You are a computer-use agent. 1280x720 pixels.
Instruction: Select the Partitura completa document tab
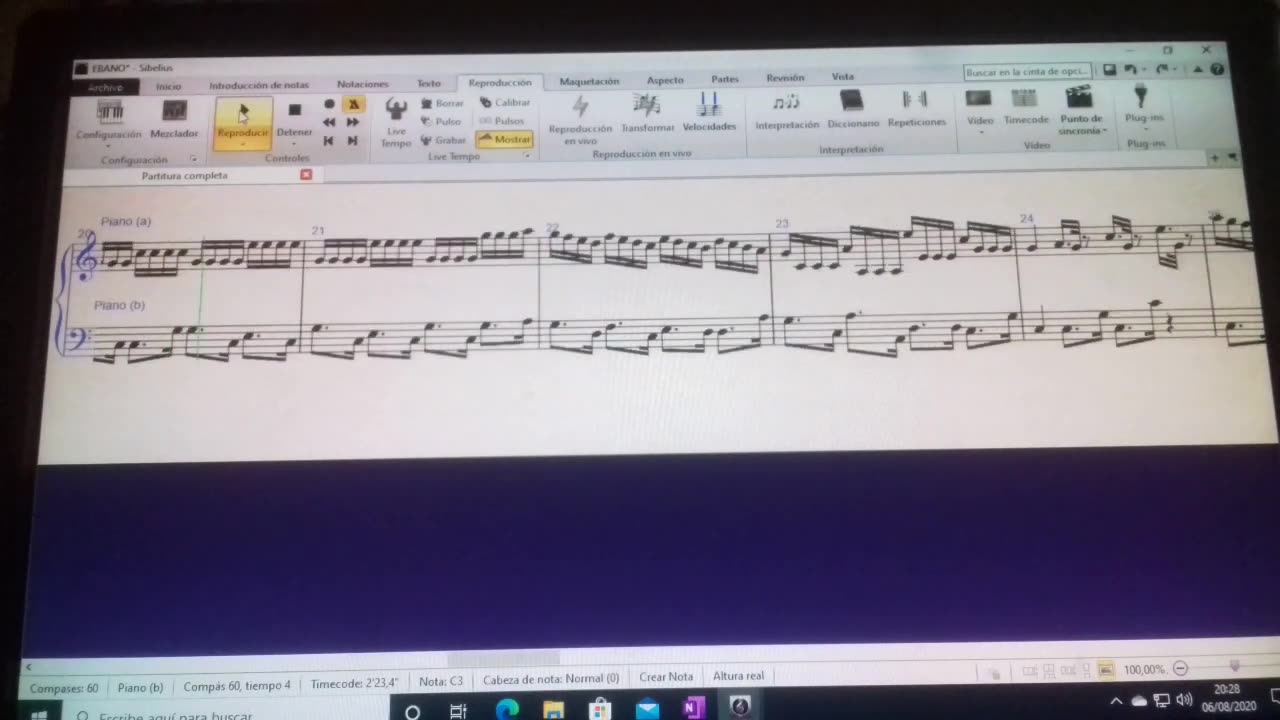190,176
